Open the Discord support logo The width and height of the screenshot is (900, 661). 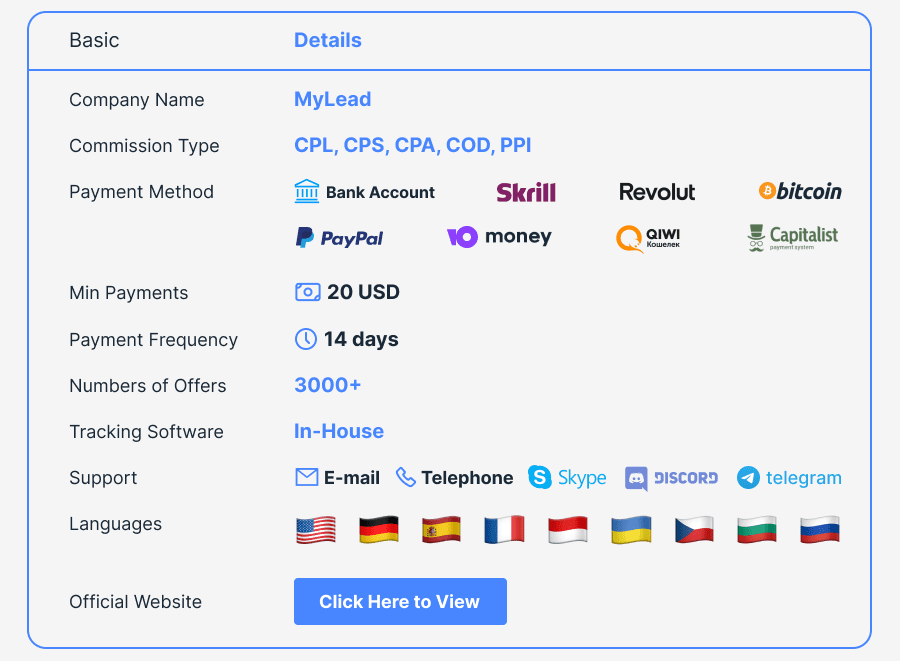[x=671, y=478]
